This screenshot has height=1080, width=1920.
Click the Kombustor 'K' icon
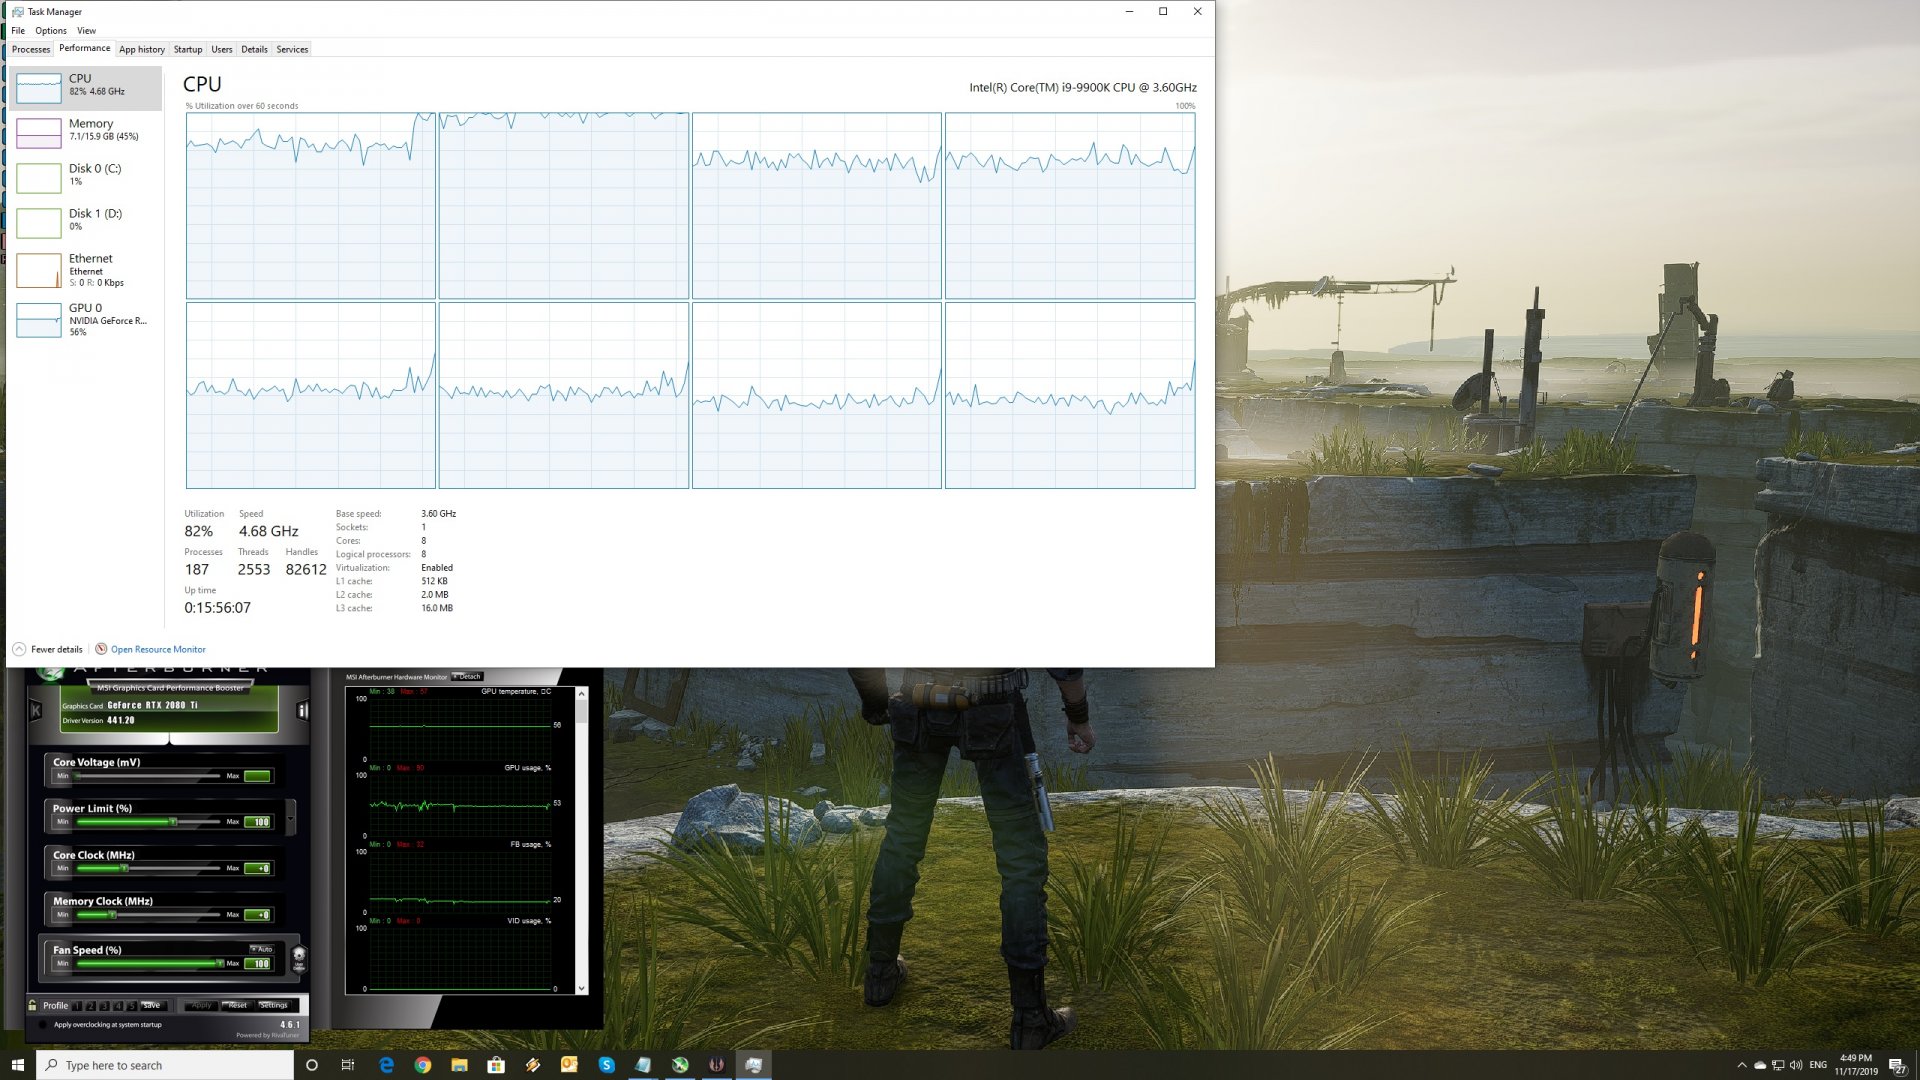(36, 710)
